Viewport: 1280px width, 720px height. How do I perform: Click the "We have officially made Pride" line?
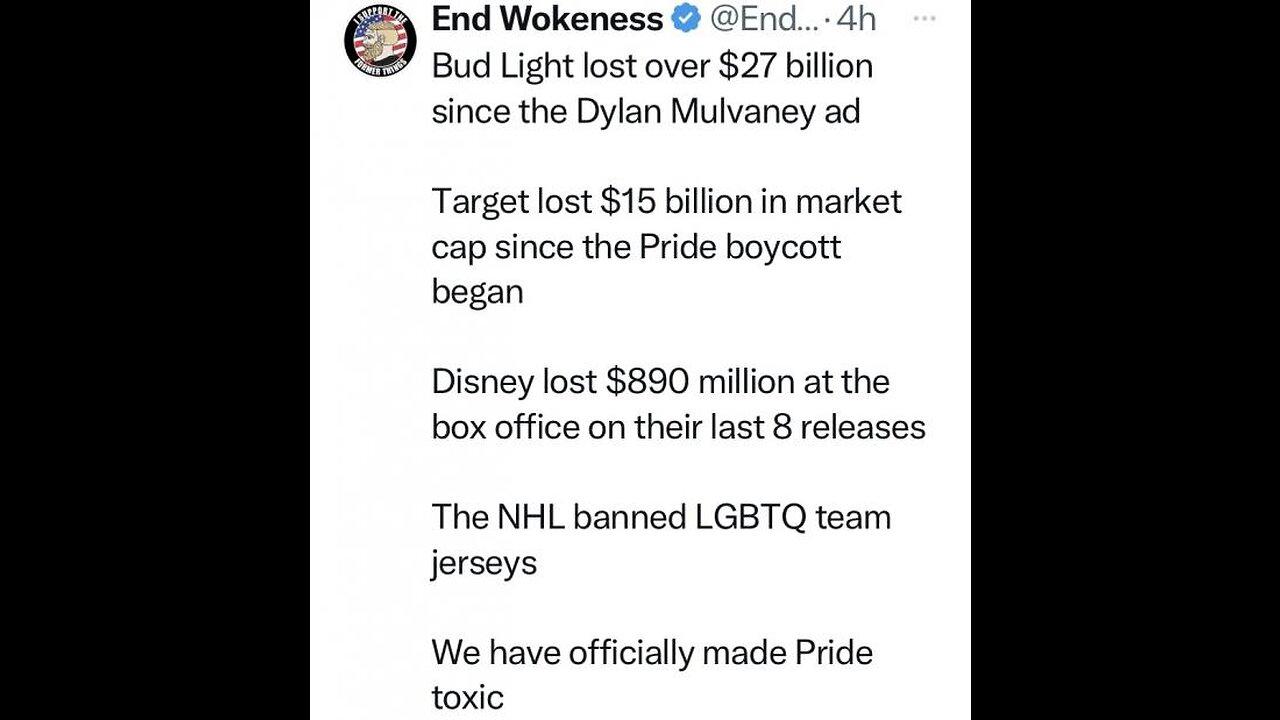pyautogui.click(x=651, y=653)
